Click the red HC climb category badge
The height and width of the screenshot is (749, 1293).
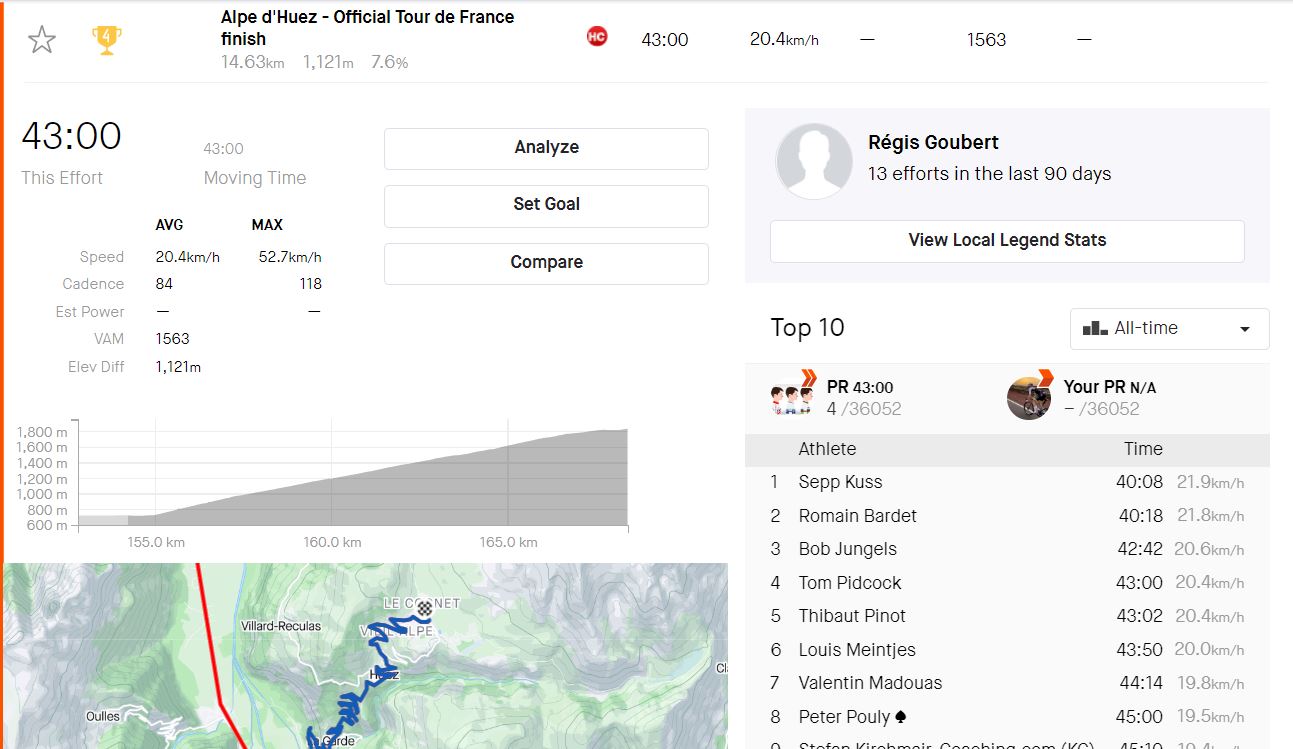597,37
